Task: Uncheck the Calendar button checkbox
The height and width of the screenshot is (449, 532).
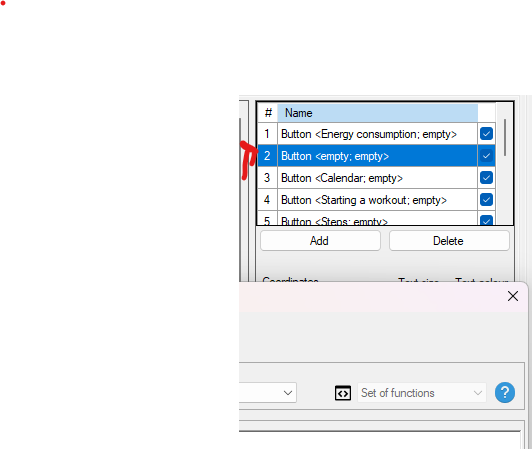Action: coord(486,177)
